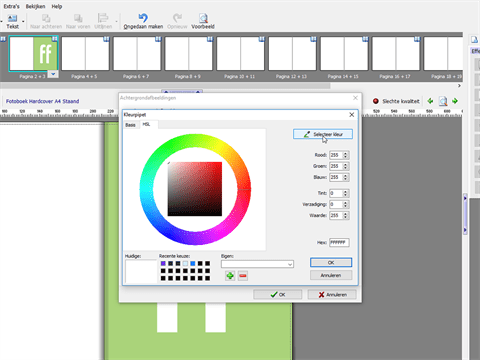This screenshot has width=480, height=360.
Task: Expand the Tekst tool dropdown arrow
Action: click(x=23, y=22)
